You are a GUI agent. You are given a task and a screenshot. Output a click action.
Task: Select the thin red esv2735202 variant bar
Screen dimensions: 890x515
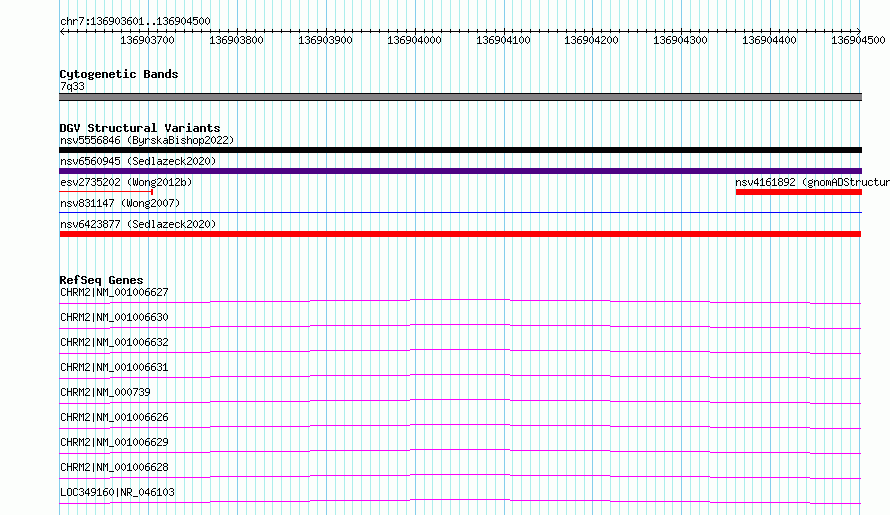pos(106,192)
